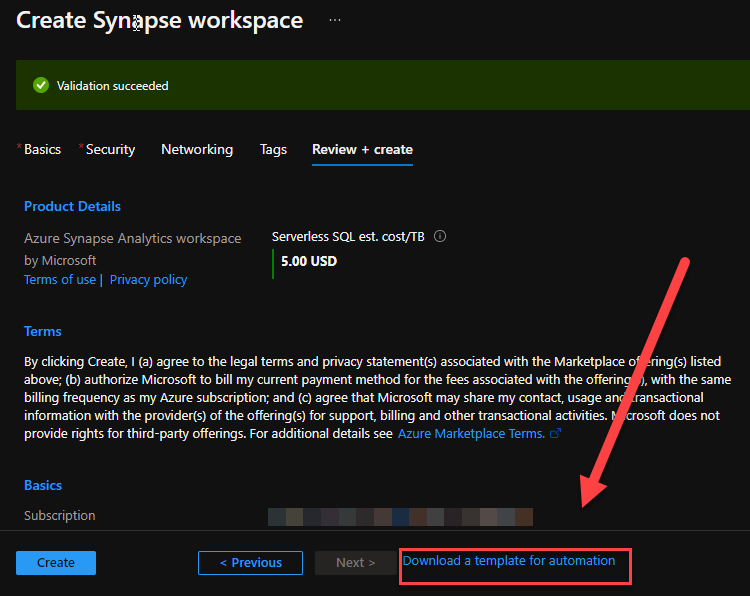Click the Product Details heading
This screenshot has width=750, height=596.
pyautogui.click(x=72, y=206)
